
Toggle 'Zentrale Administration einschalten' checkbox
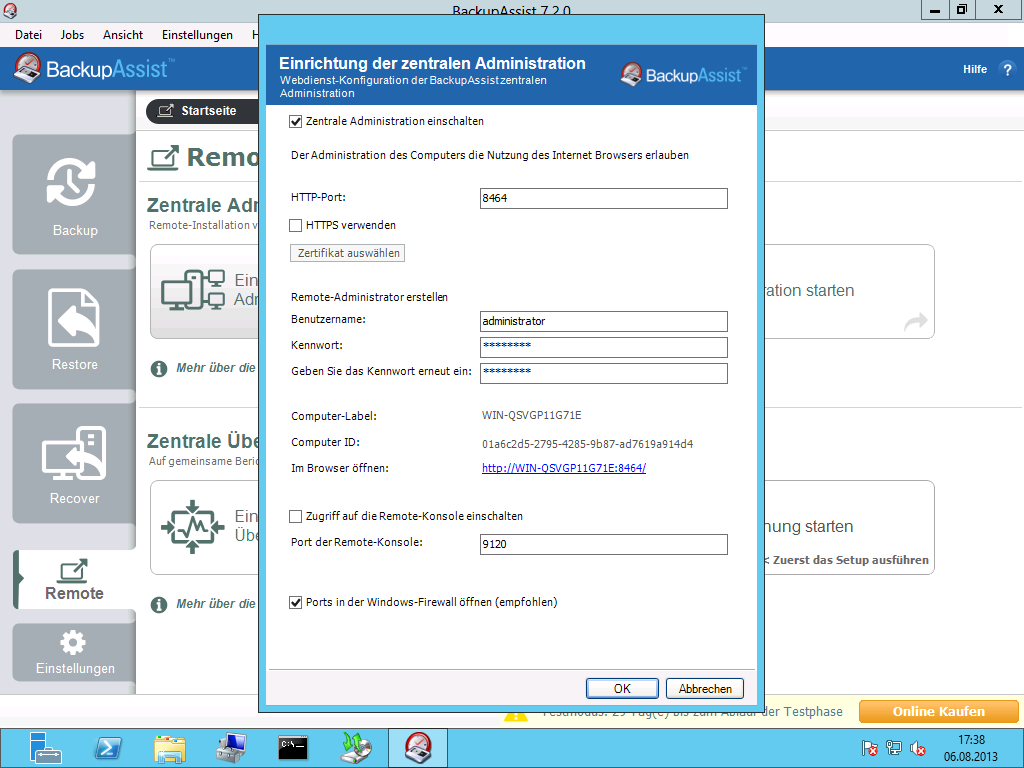pos(295,122)
